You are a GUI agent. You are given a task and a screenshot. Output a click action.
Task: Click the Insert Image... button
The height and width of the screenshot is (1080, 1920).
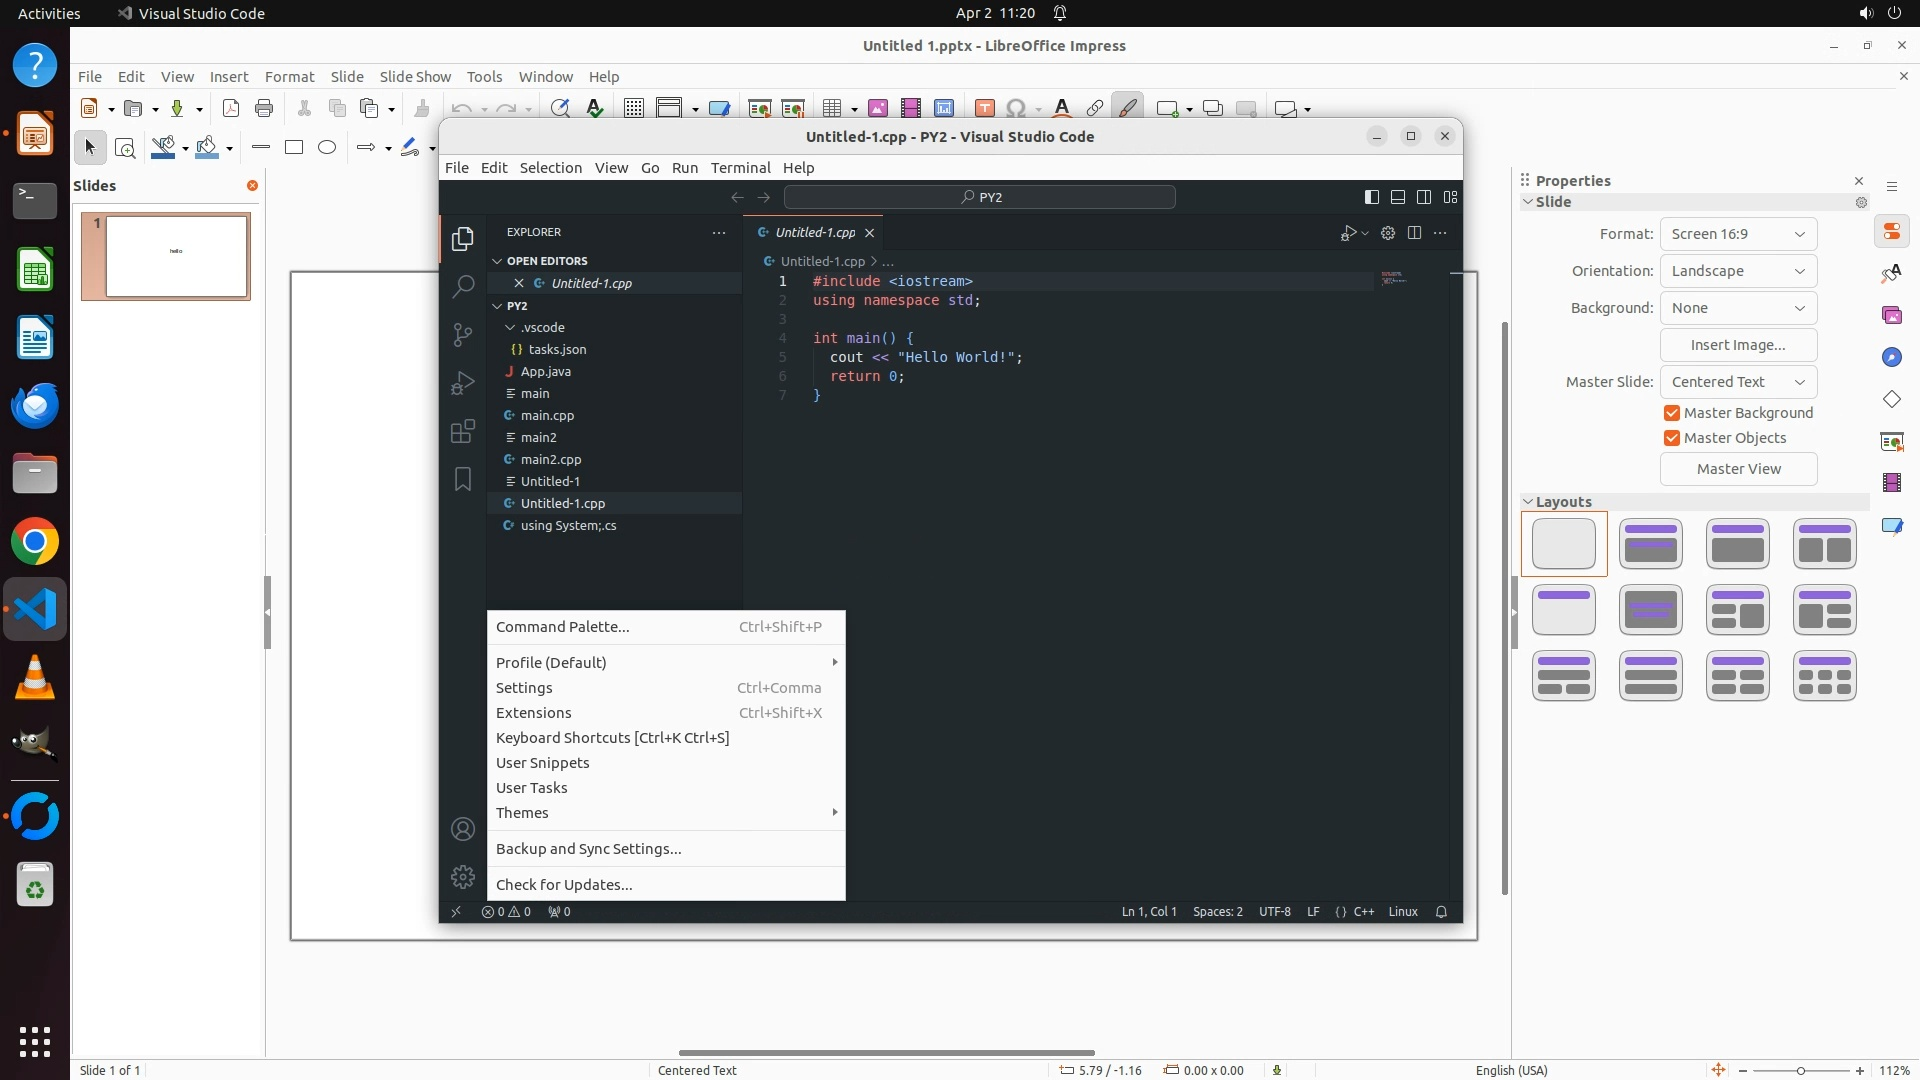pyautogui.click(x=1738, y=345)
